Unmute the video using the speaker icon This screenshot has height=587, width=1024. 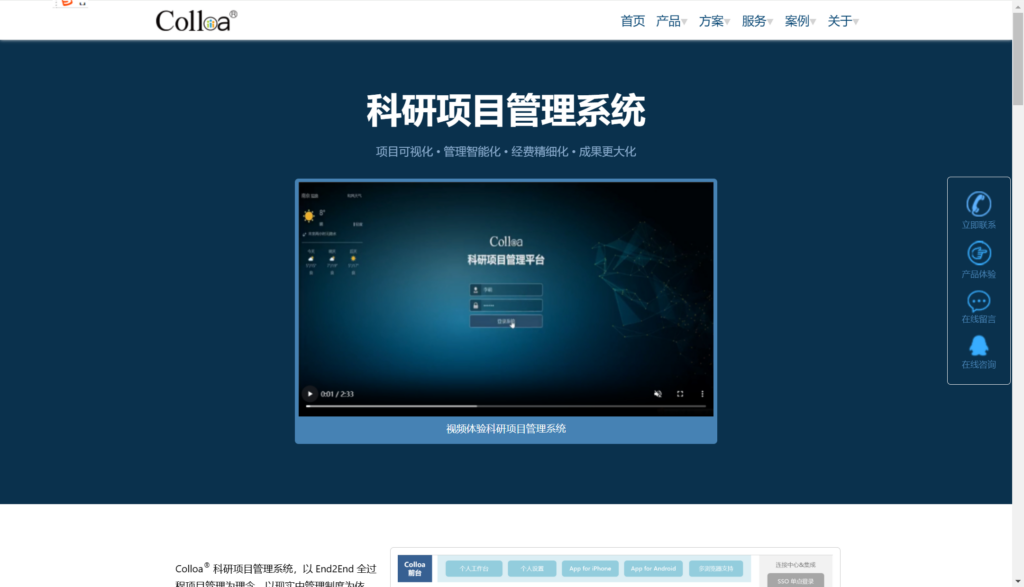[x=658, y=394]
